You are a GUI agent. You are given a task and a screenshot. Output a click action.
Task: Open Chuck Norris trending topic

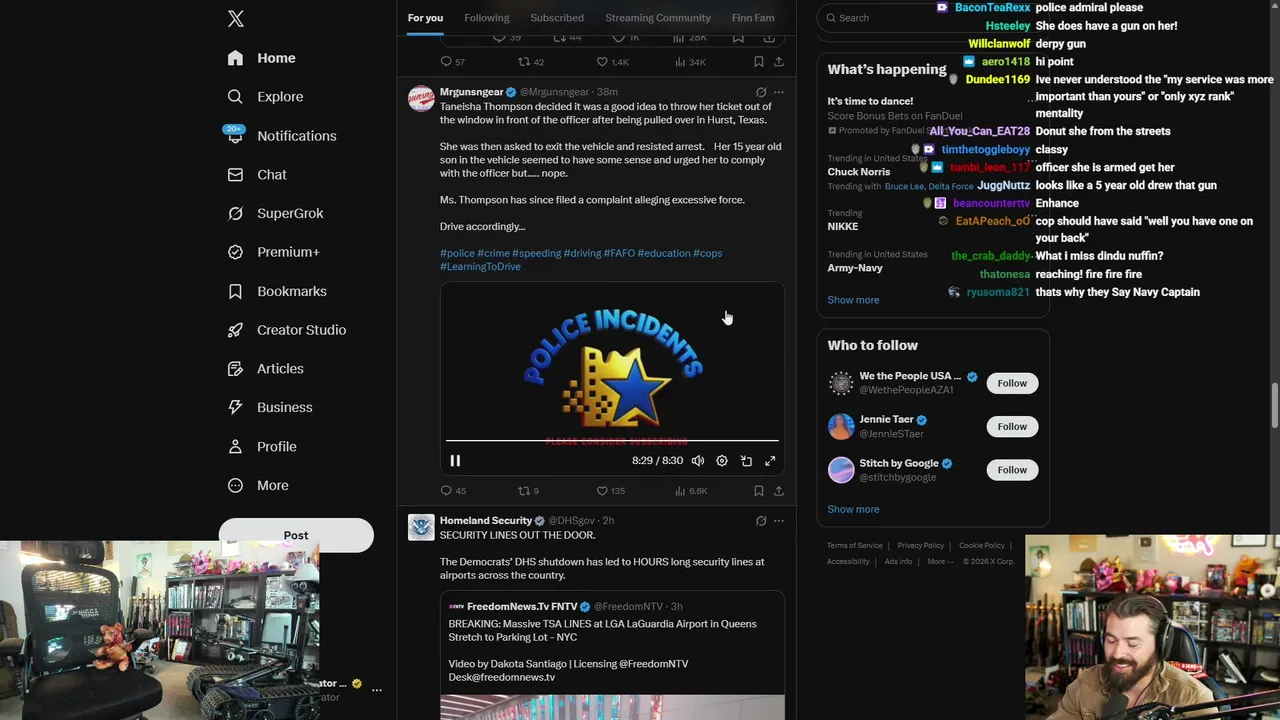point(859,172)
